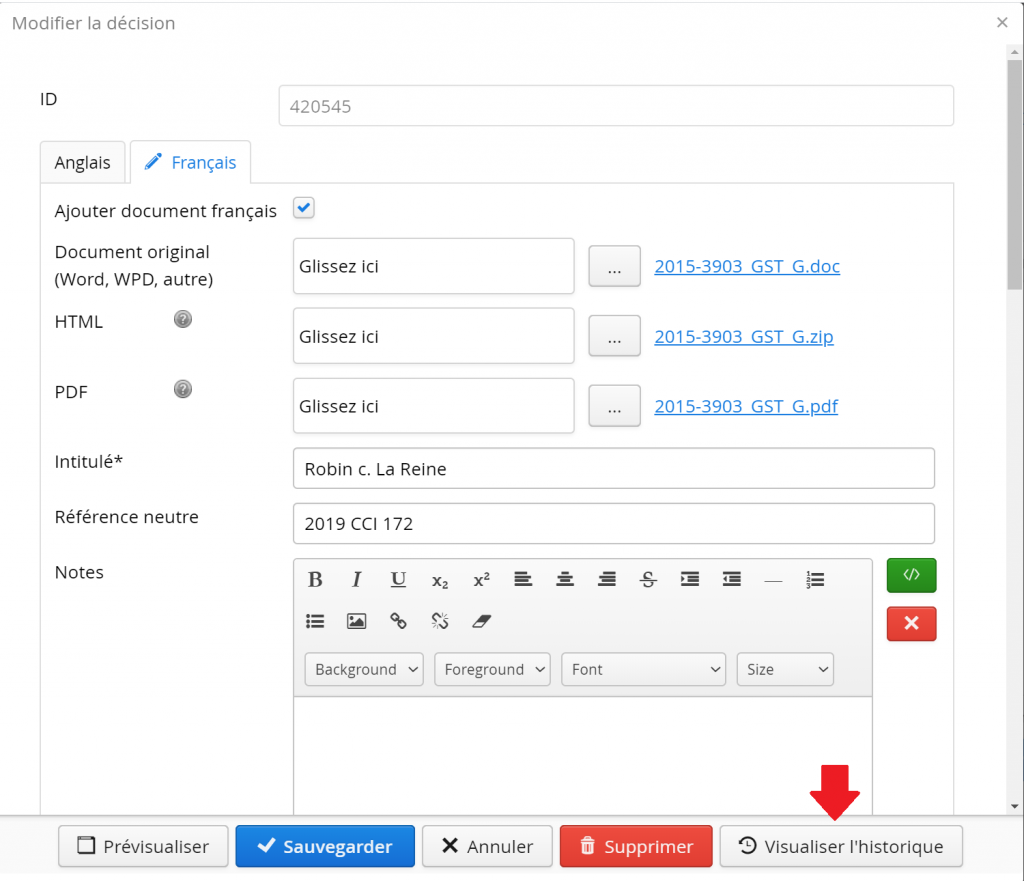Open the Size dropdown
Viewport: 1024px width, 881px height.
tap(784, 669)
